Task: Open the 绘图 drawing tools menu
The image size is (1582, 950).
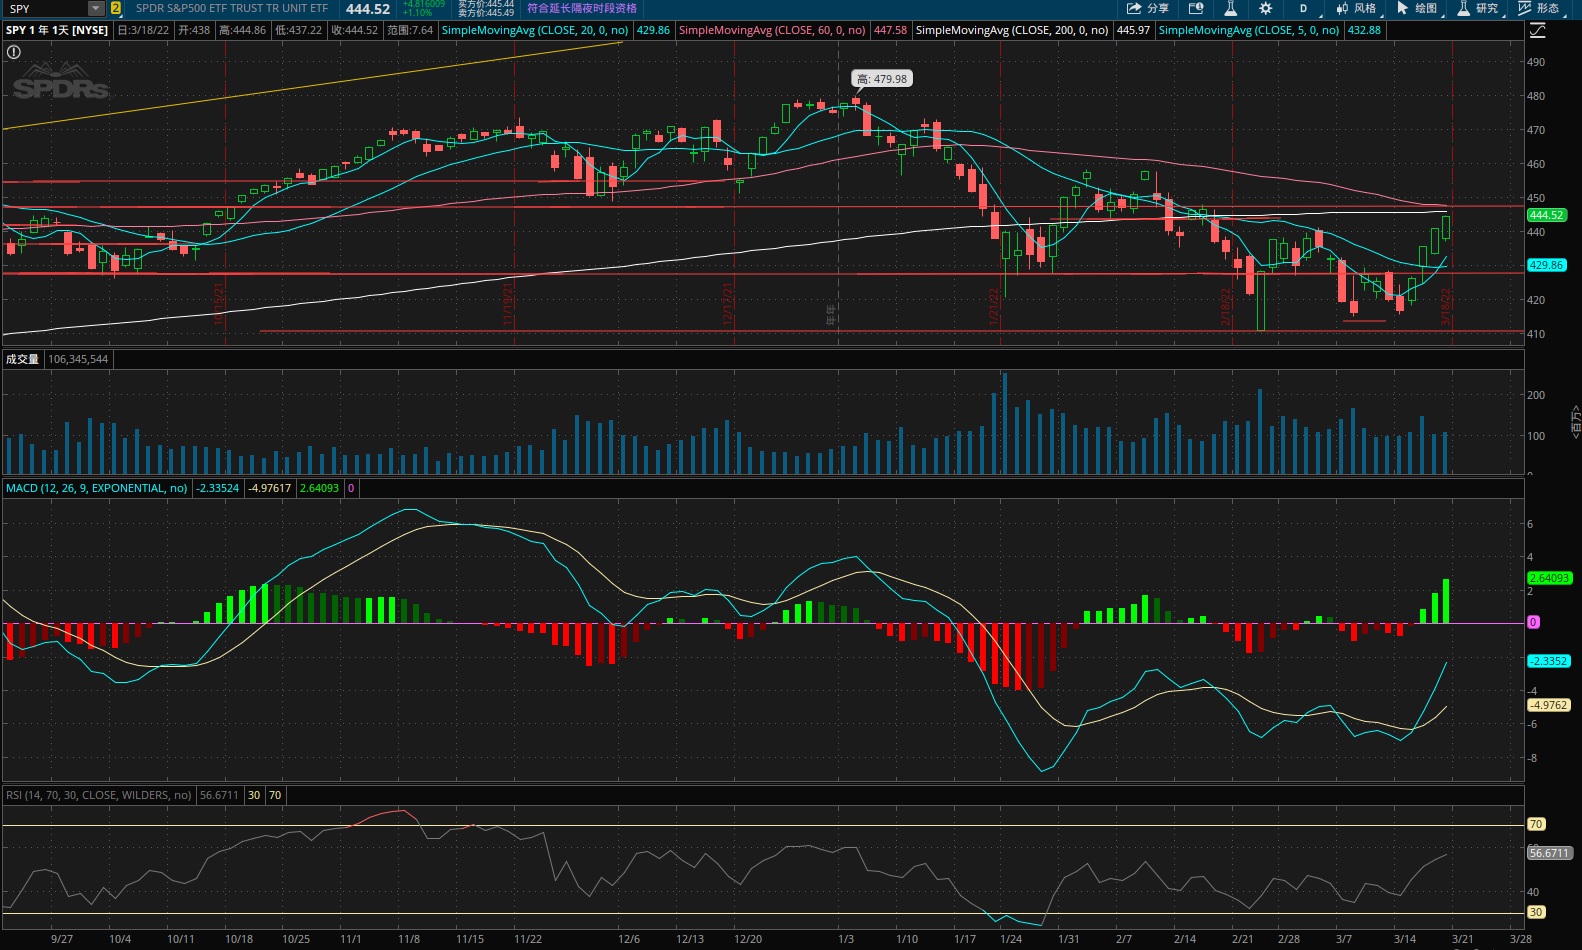Action: (x=1417, y=8)
